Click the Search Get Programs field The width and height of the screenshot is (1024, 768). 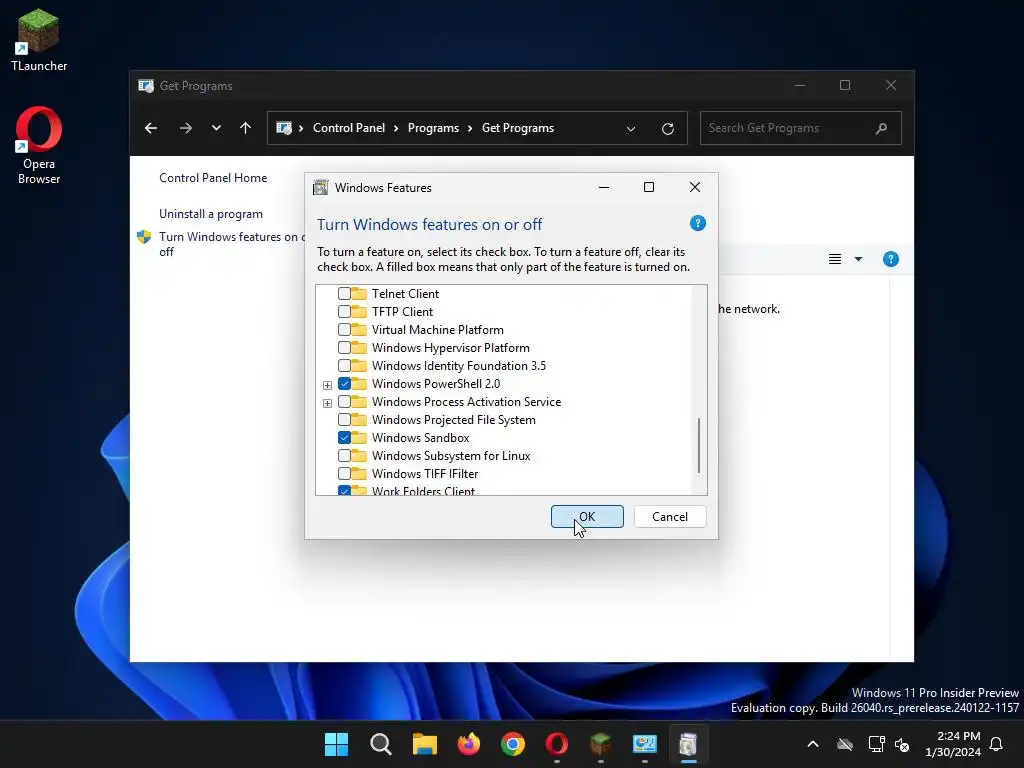(801, 128)
